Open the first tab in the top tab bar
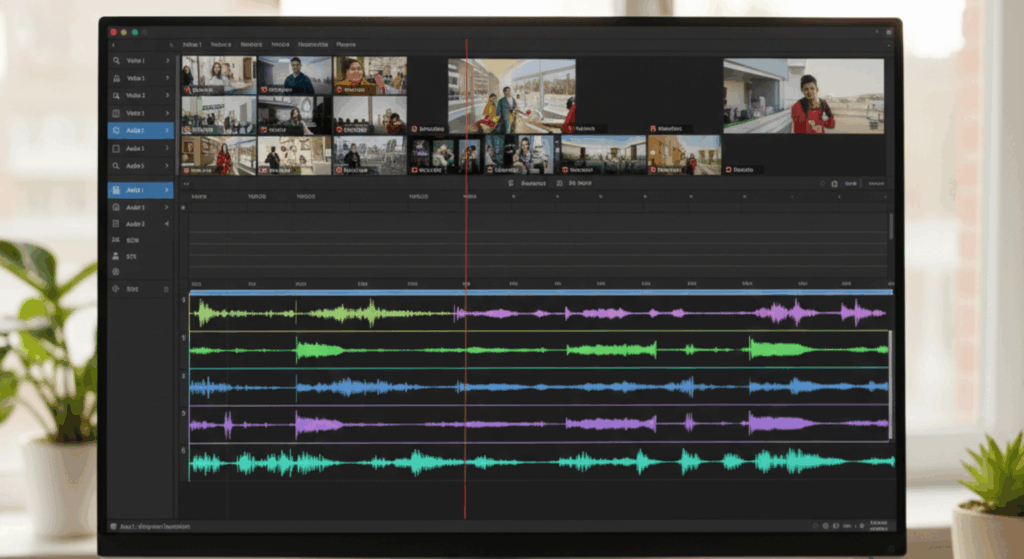1024x559 pixels. pyautogui.click(x=192, y=45)
